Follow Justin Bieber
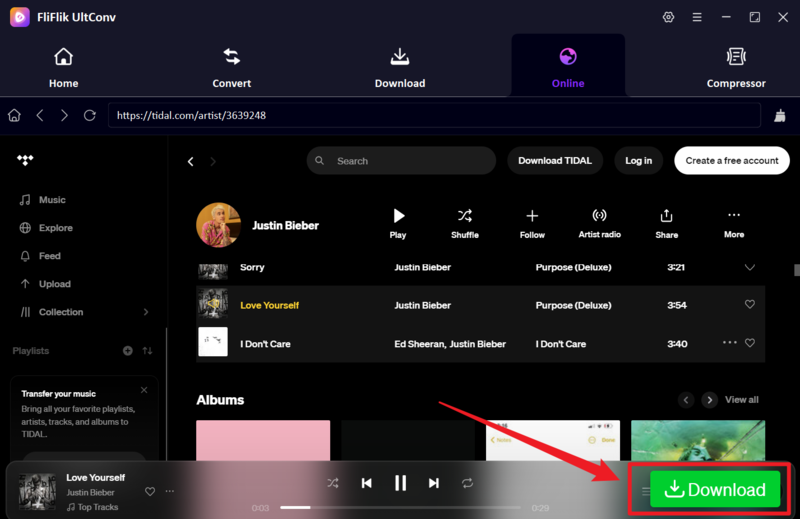The height and width of the screenshot is (519, 800). (532, 224)
